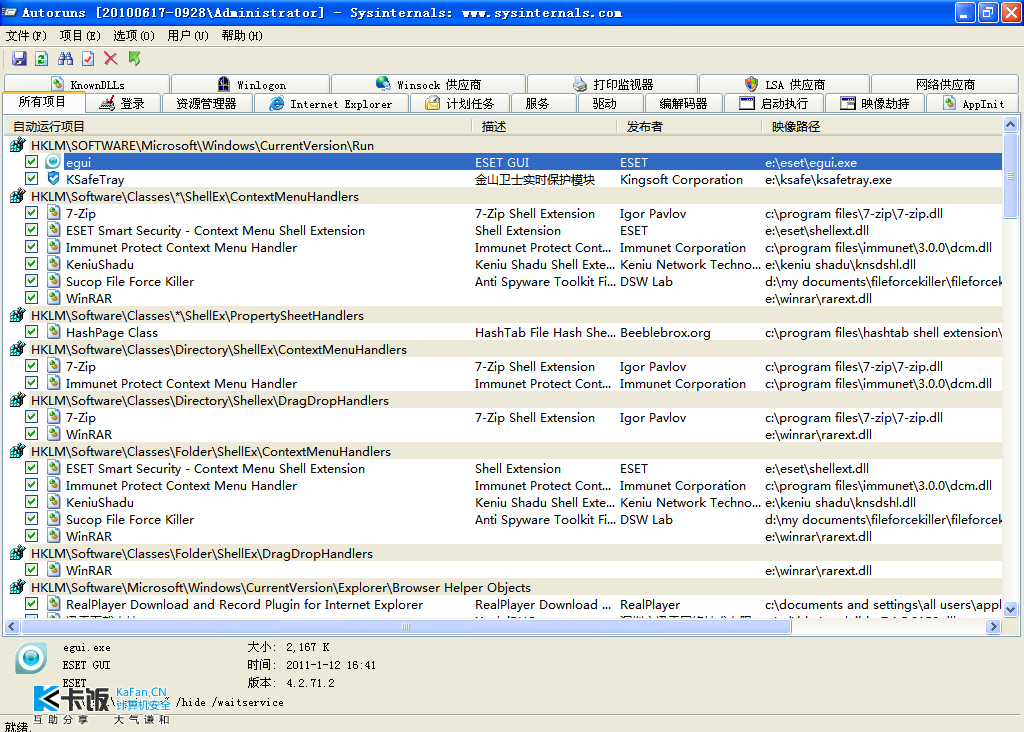Sort by 映像路径 column header
The width and height of the screenshot is (1024, 732).
(x=882, y=126)
